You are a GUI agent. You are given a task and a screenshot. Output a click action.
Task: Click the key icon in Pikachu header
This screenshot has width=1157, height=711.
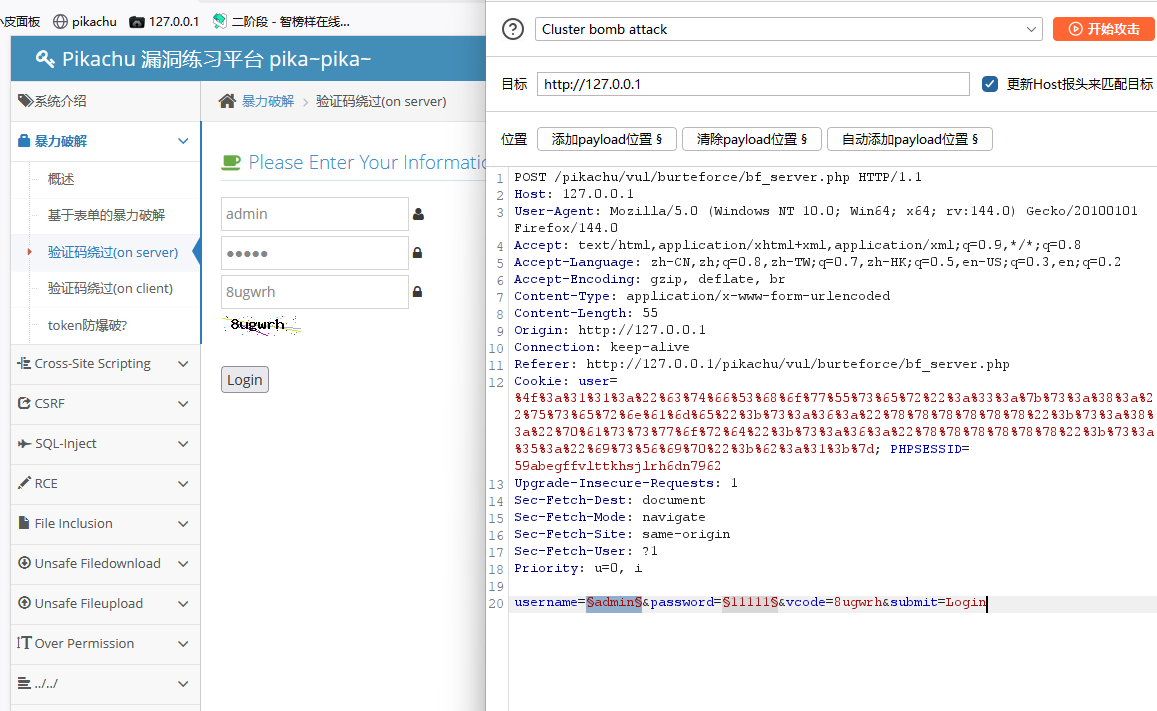tap(45, 59)
